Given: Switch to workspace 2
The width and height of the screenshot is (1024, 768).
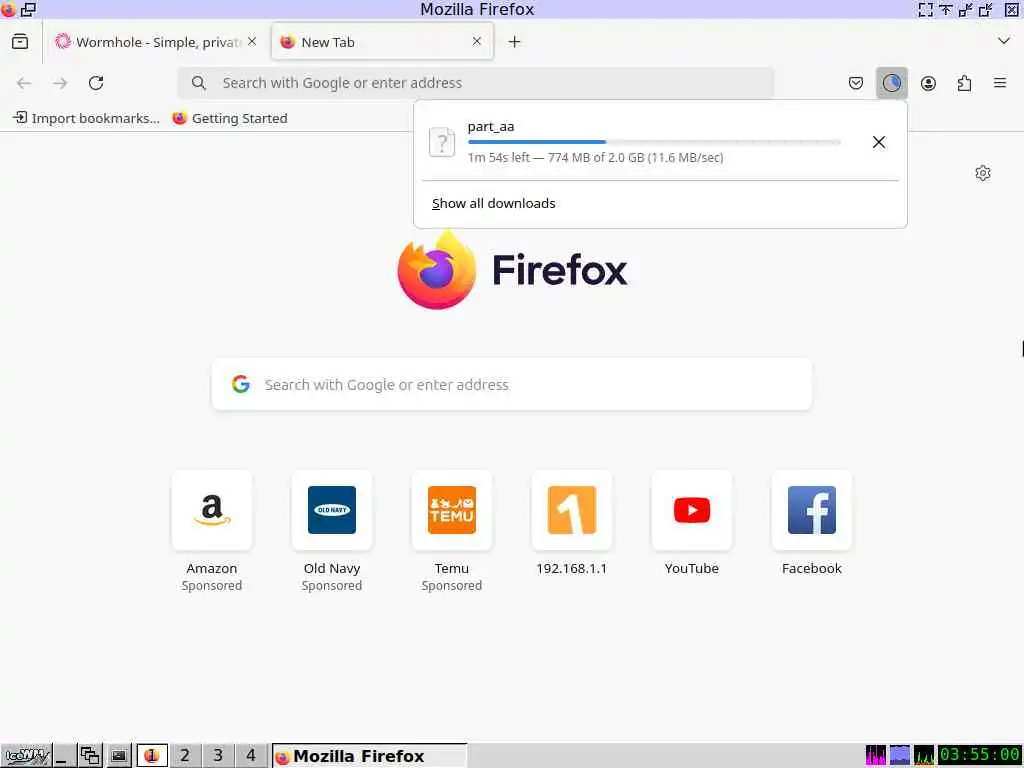Looking at the screenshot, I should point(185,756).
